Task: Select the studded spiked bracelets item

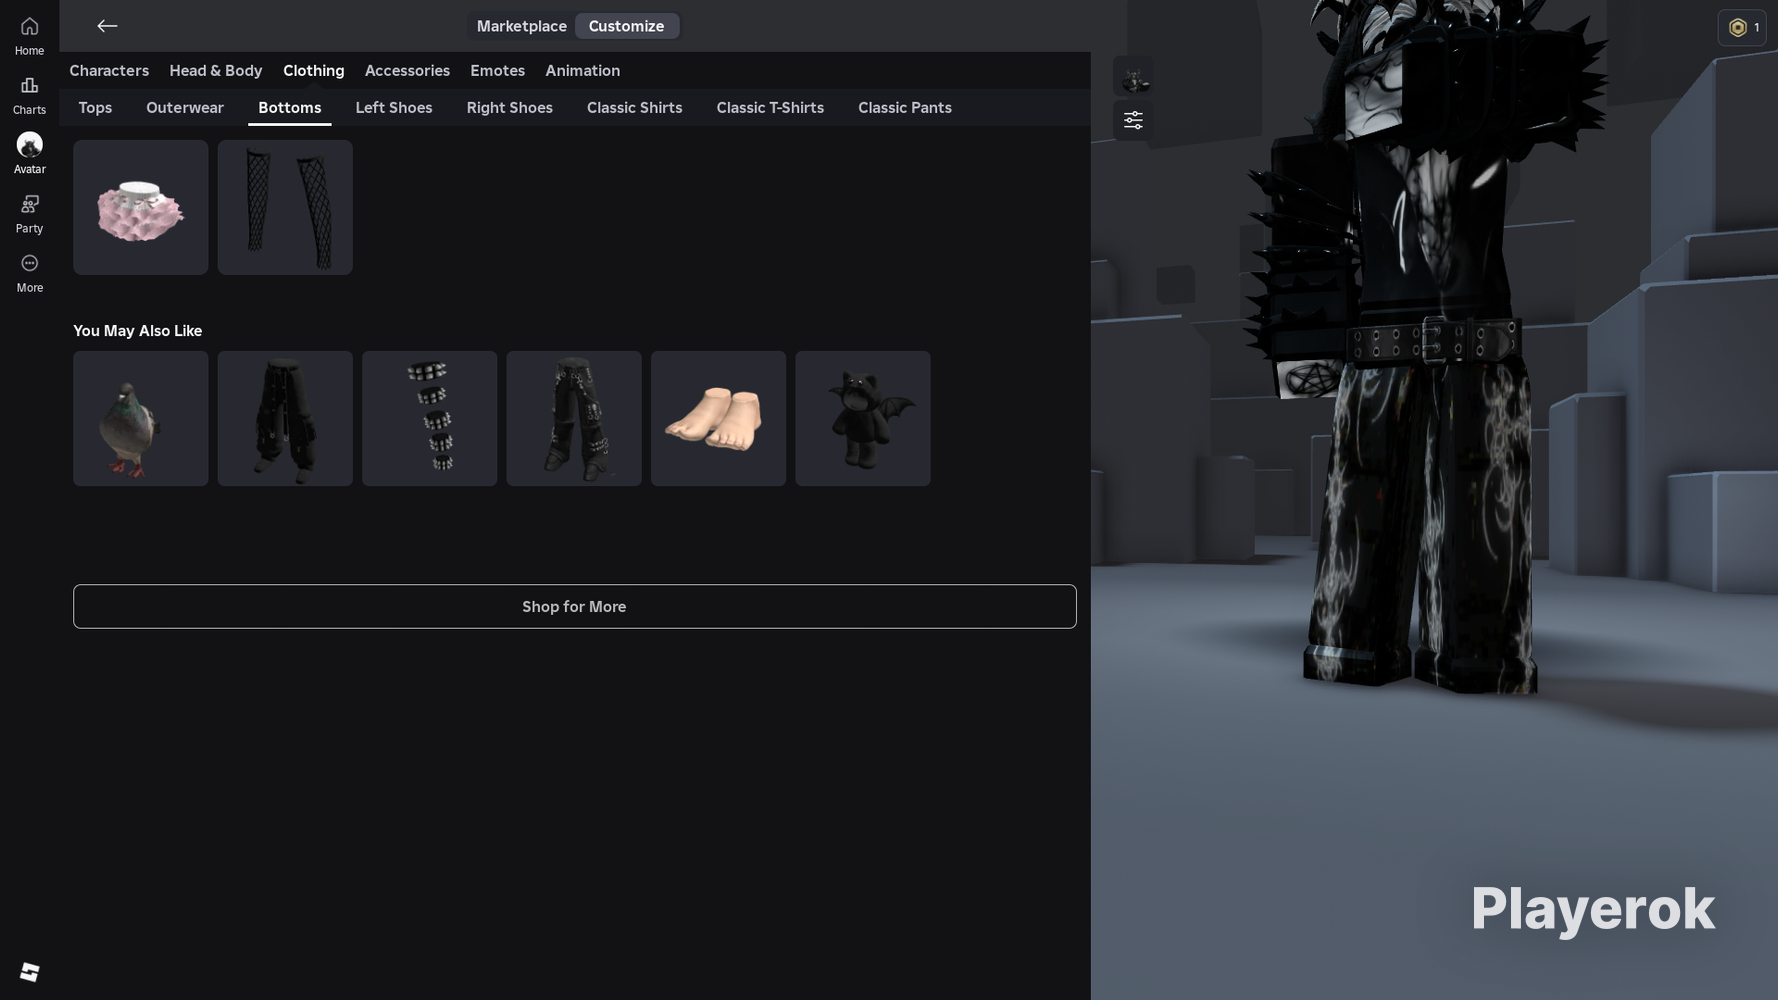Action: 430,418
